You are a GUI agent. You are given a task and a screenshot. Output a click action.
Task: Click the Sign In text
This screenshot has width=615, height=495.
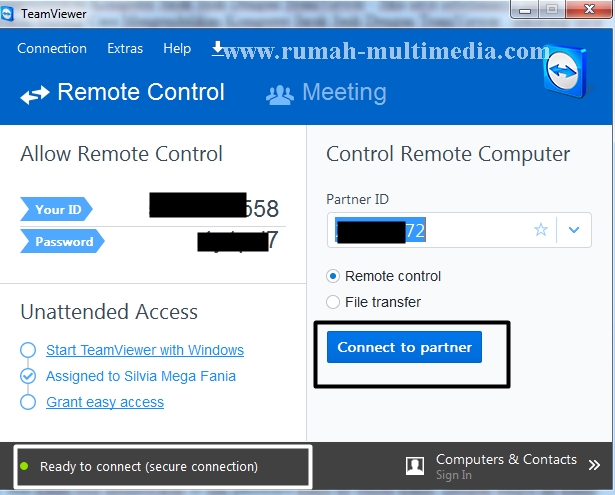click(453, 475)
